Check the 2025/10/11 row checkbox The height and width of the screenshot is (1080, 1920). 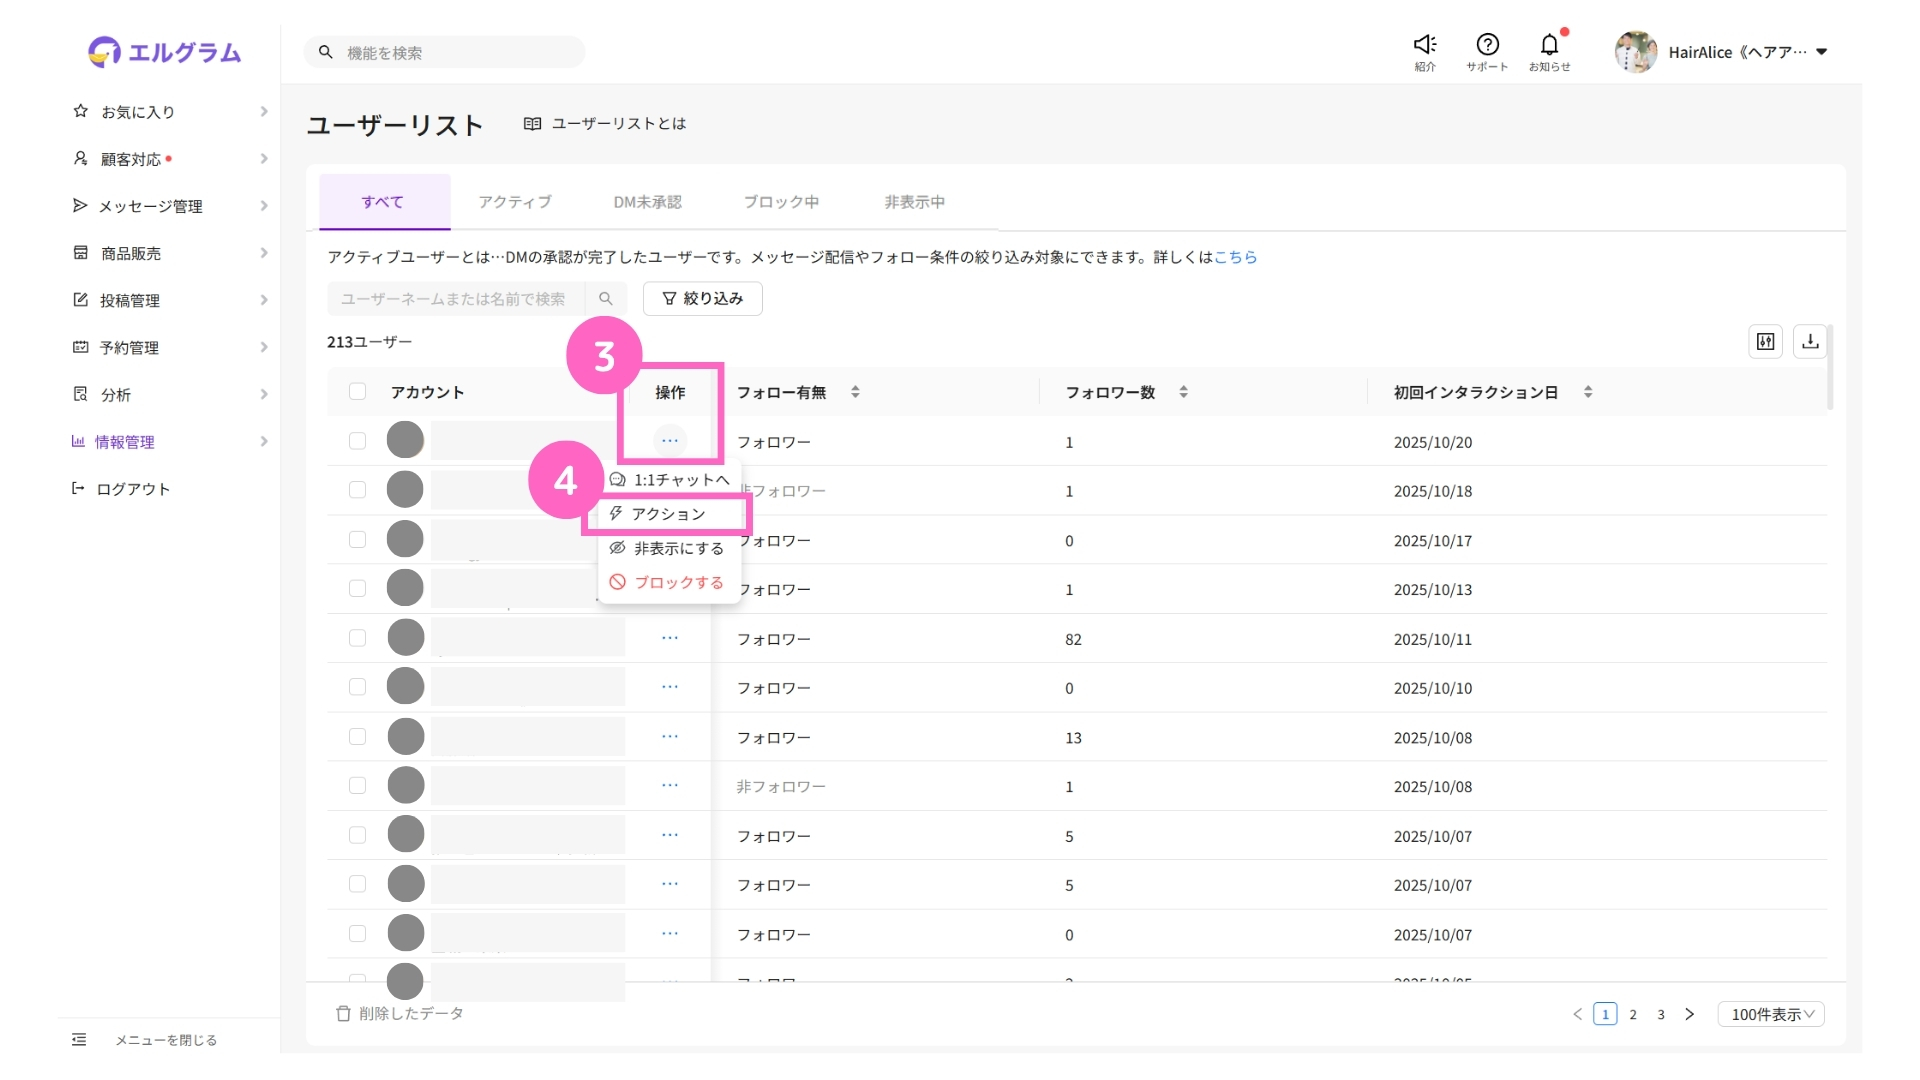tap(357, 638)
